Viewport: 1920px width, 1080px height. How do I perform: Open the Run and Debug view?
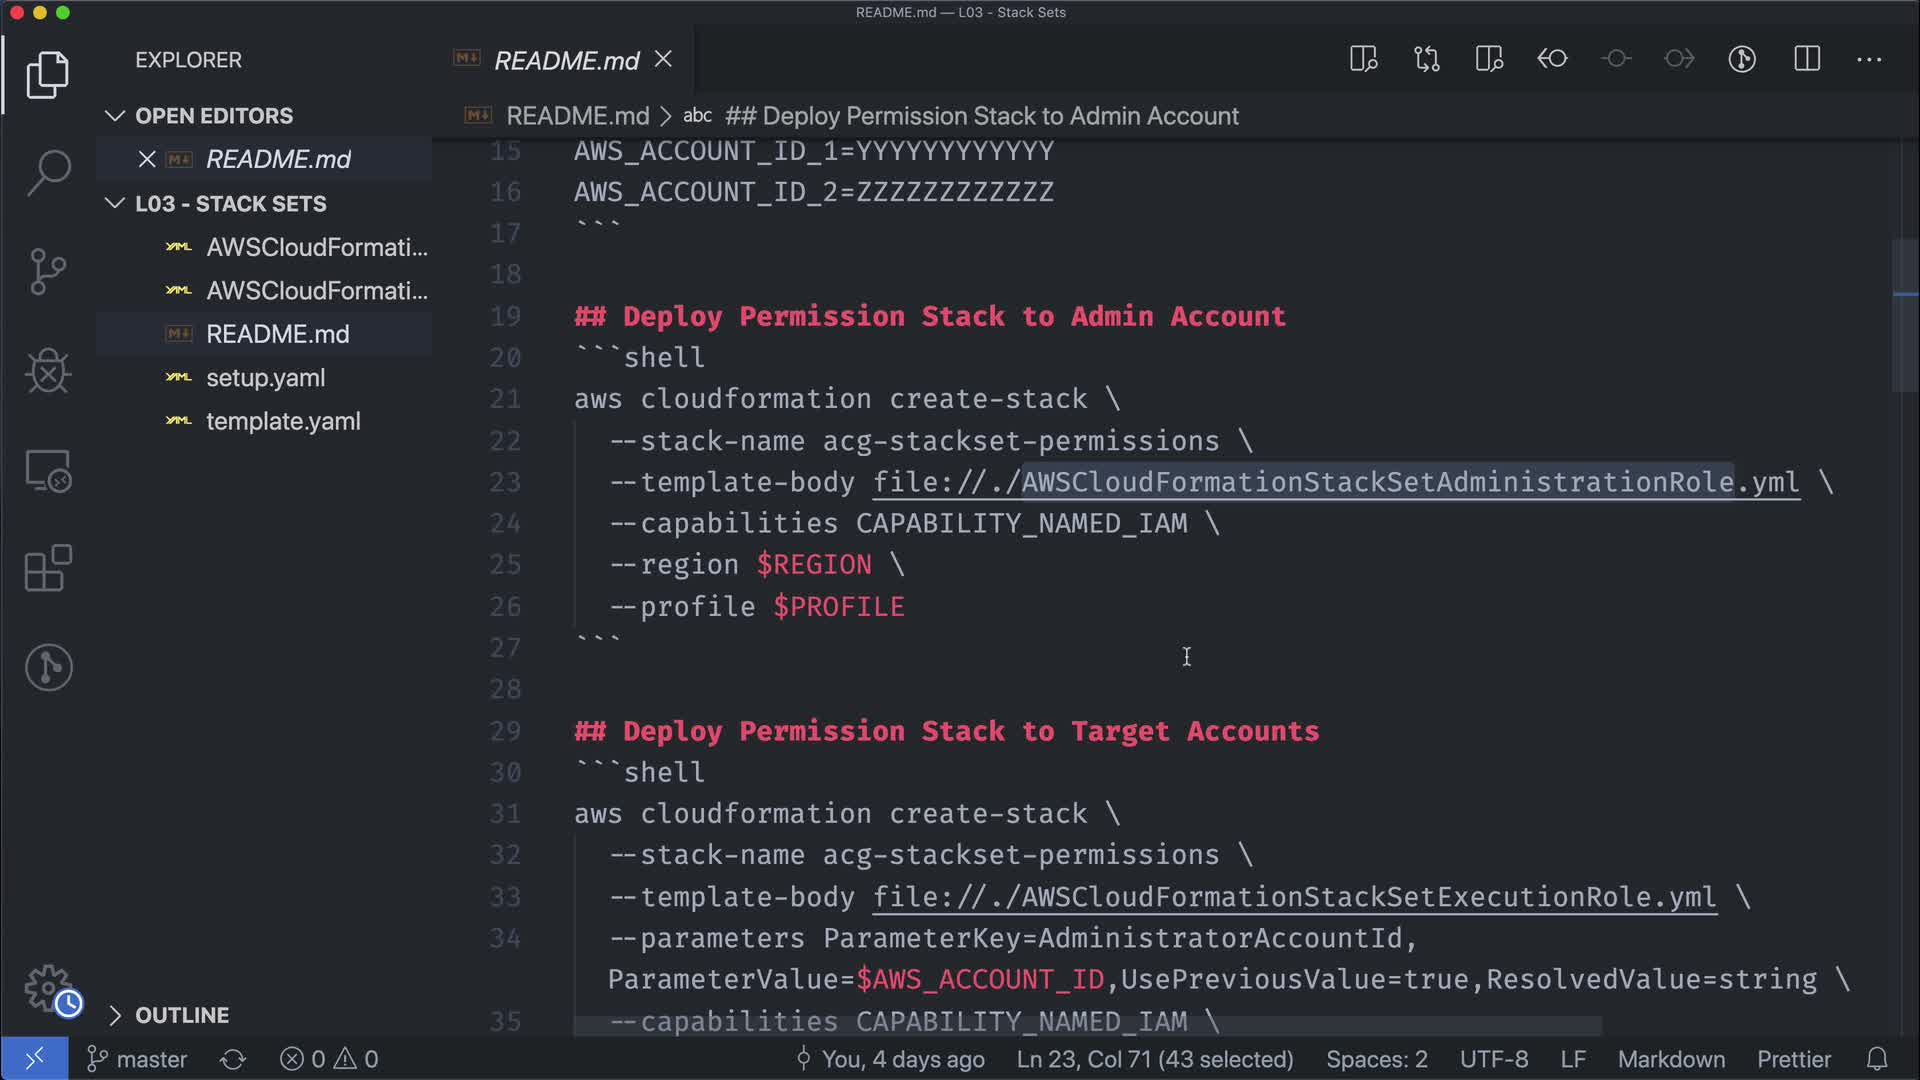(48, 371)
